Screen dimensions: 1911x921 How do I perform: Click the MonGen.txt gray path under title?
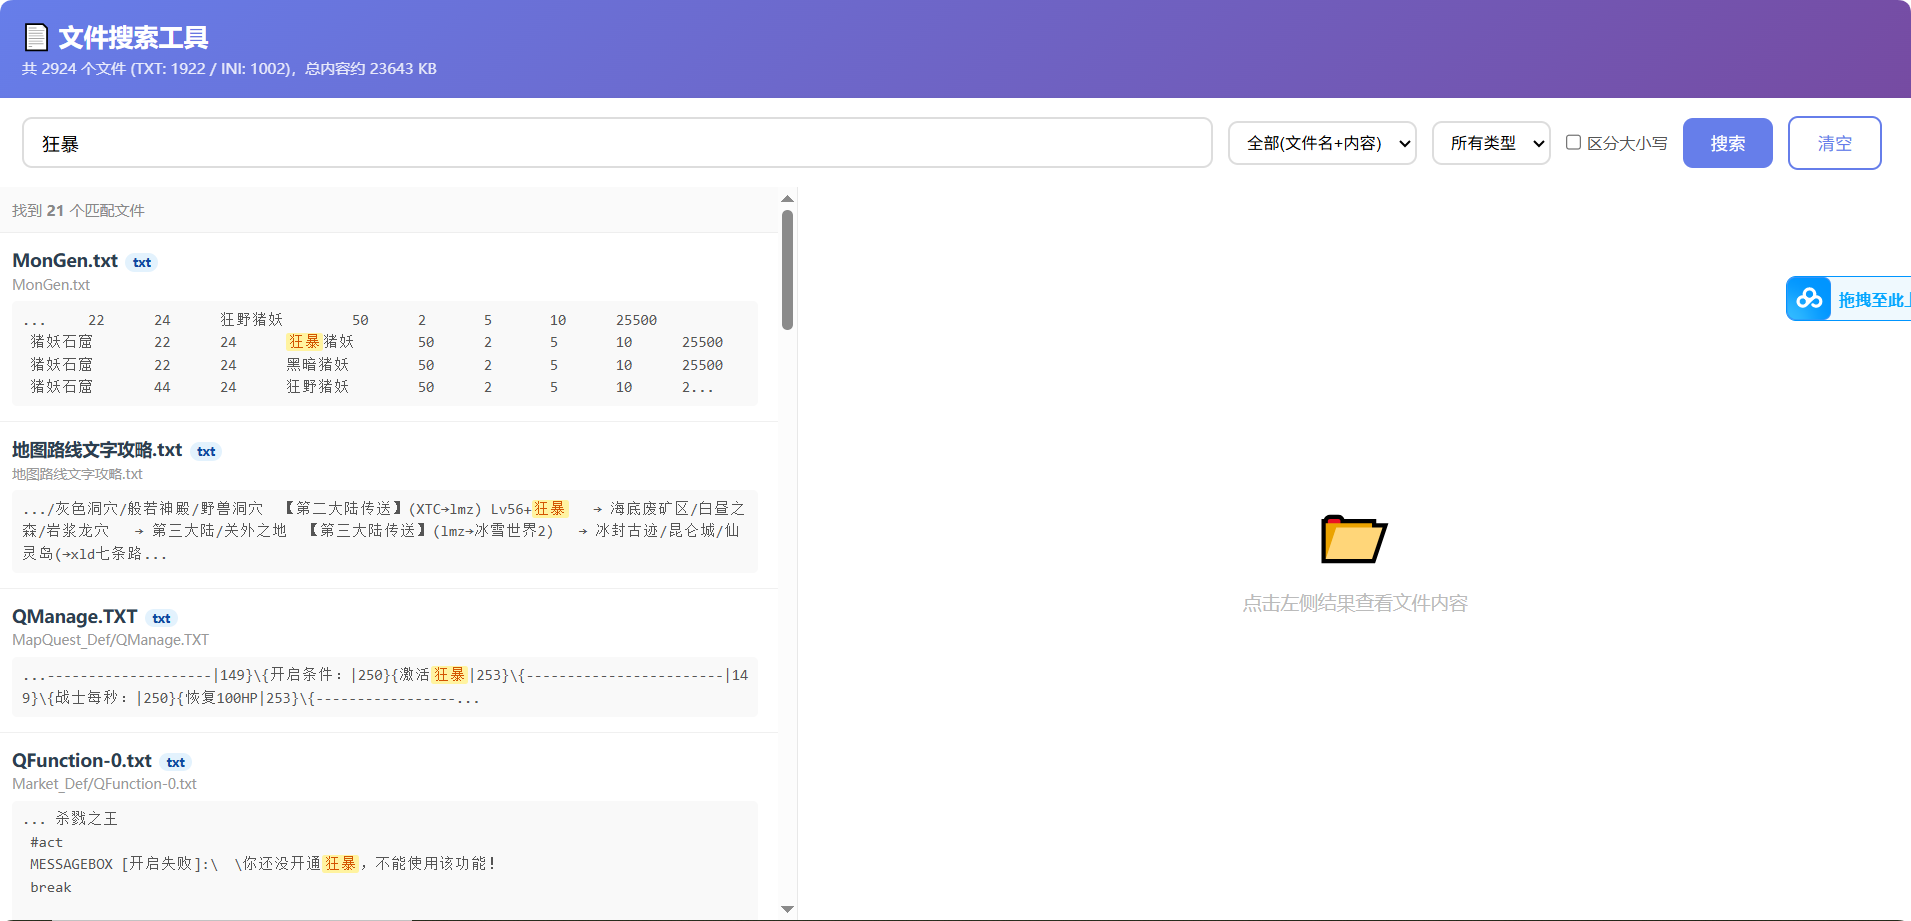tap(51, 285)
